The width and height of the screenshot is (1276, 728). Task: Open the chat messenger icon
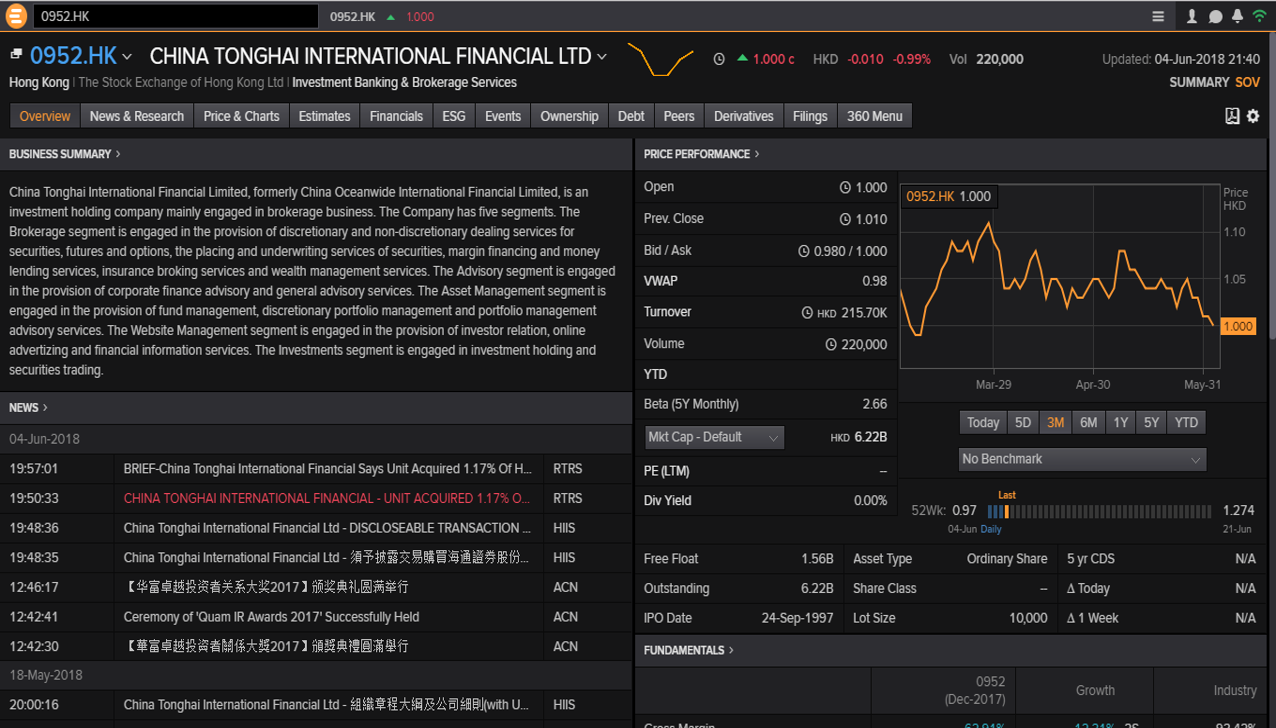click(1215, 17)
